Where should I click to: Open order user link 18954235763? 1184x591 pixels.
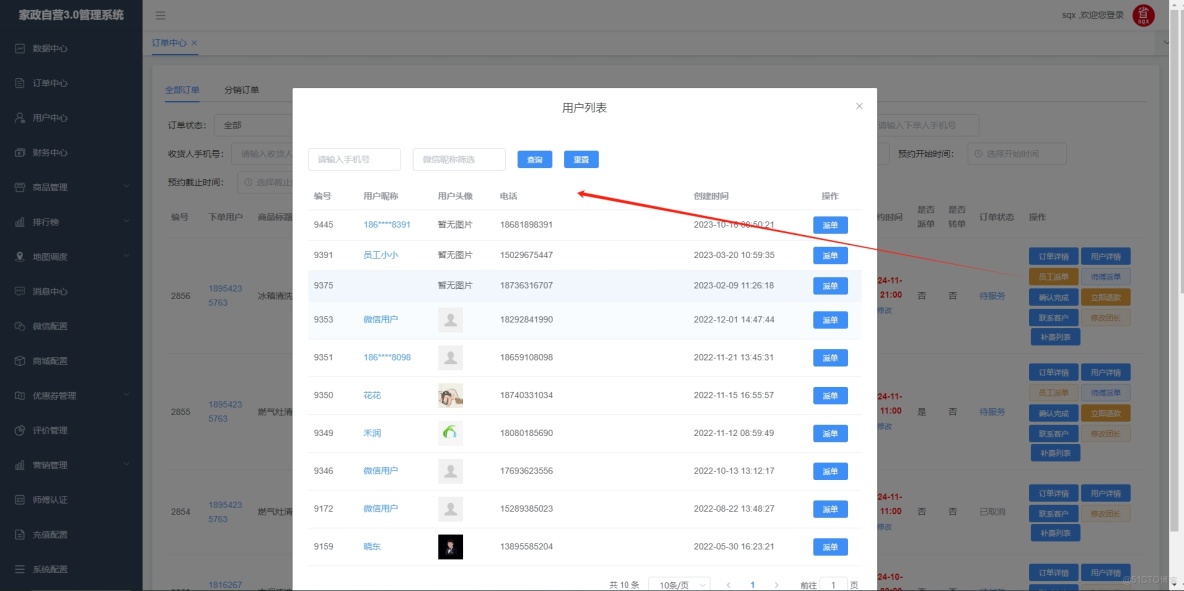pos(225,297)
